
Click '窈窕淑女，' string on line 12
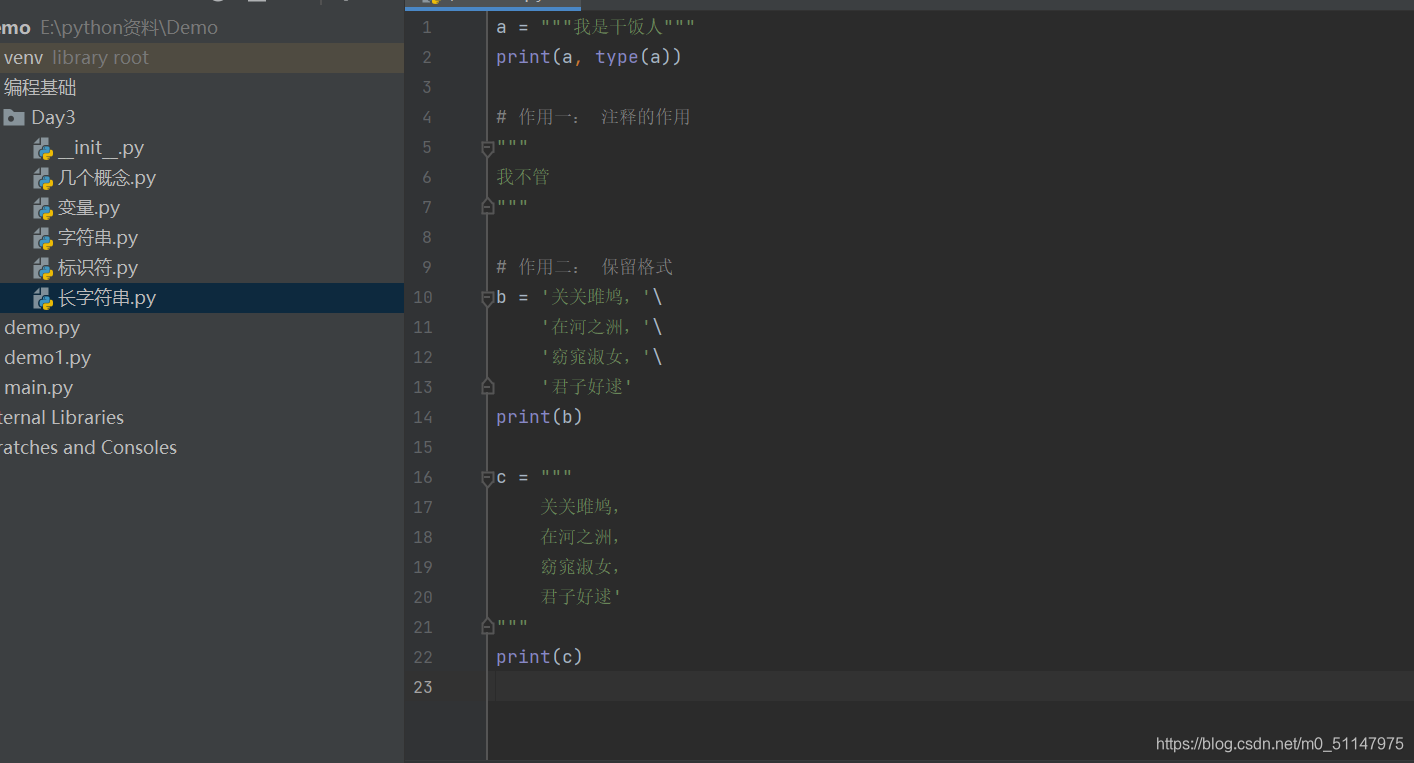pos(596,358)
